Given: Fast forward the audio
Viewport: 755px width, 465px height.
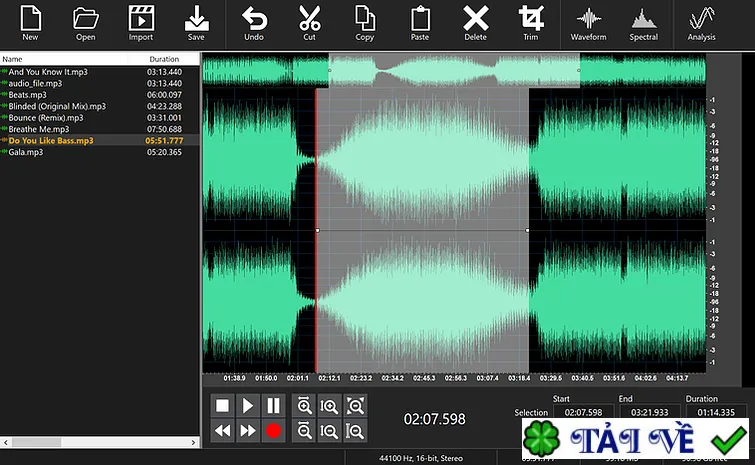Looking at the screenshot, I should pos(247,430).
